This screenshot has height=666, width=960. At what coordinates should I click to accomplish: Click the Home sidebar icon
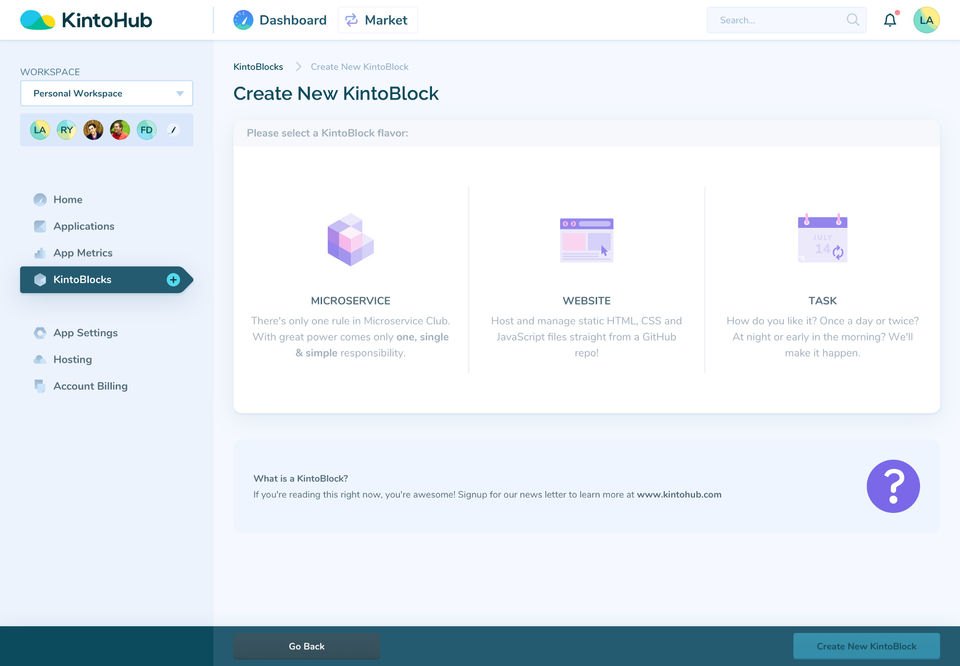click(x=40, y=200)
